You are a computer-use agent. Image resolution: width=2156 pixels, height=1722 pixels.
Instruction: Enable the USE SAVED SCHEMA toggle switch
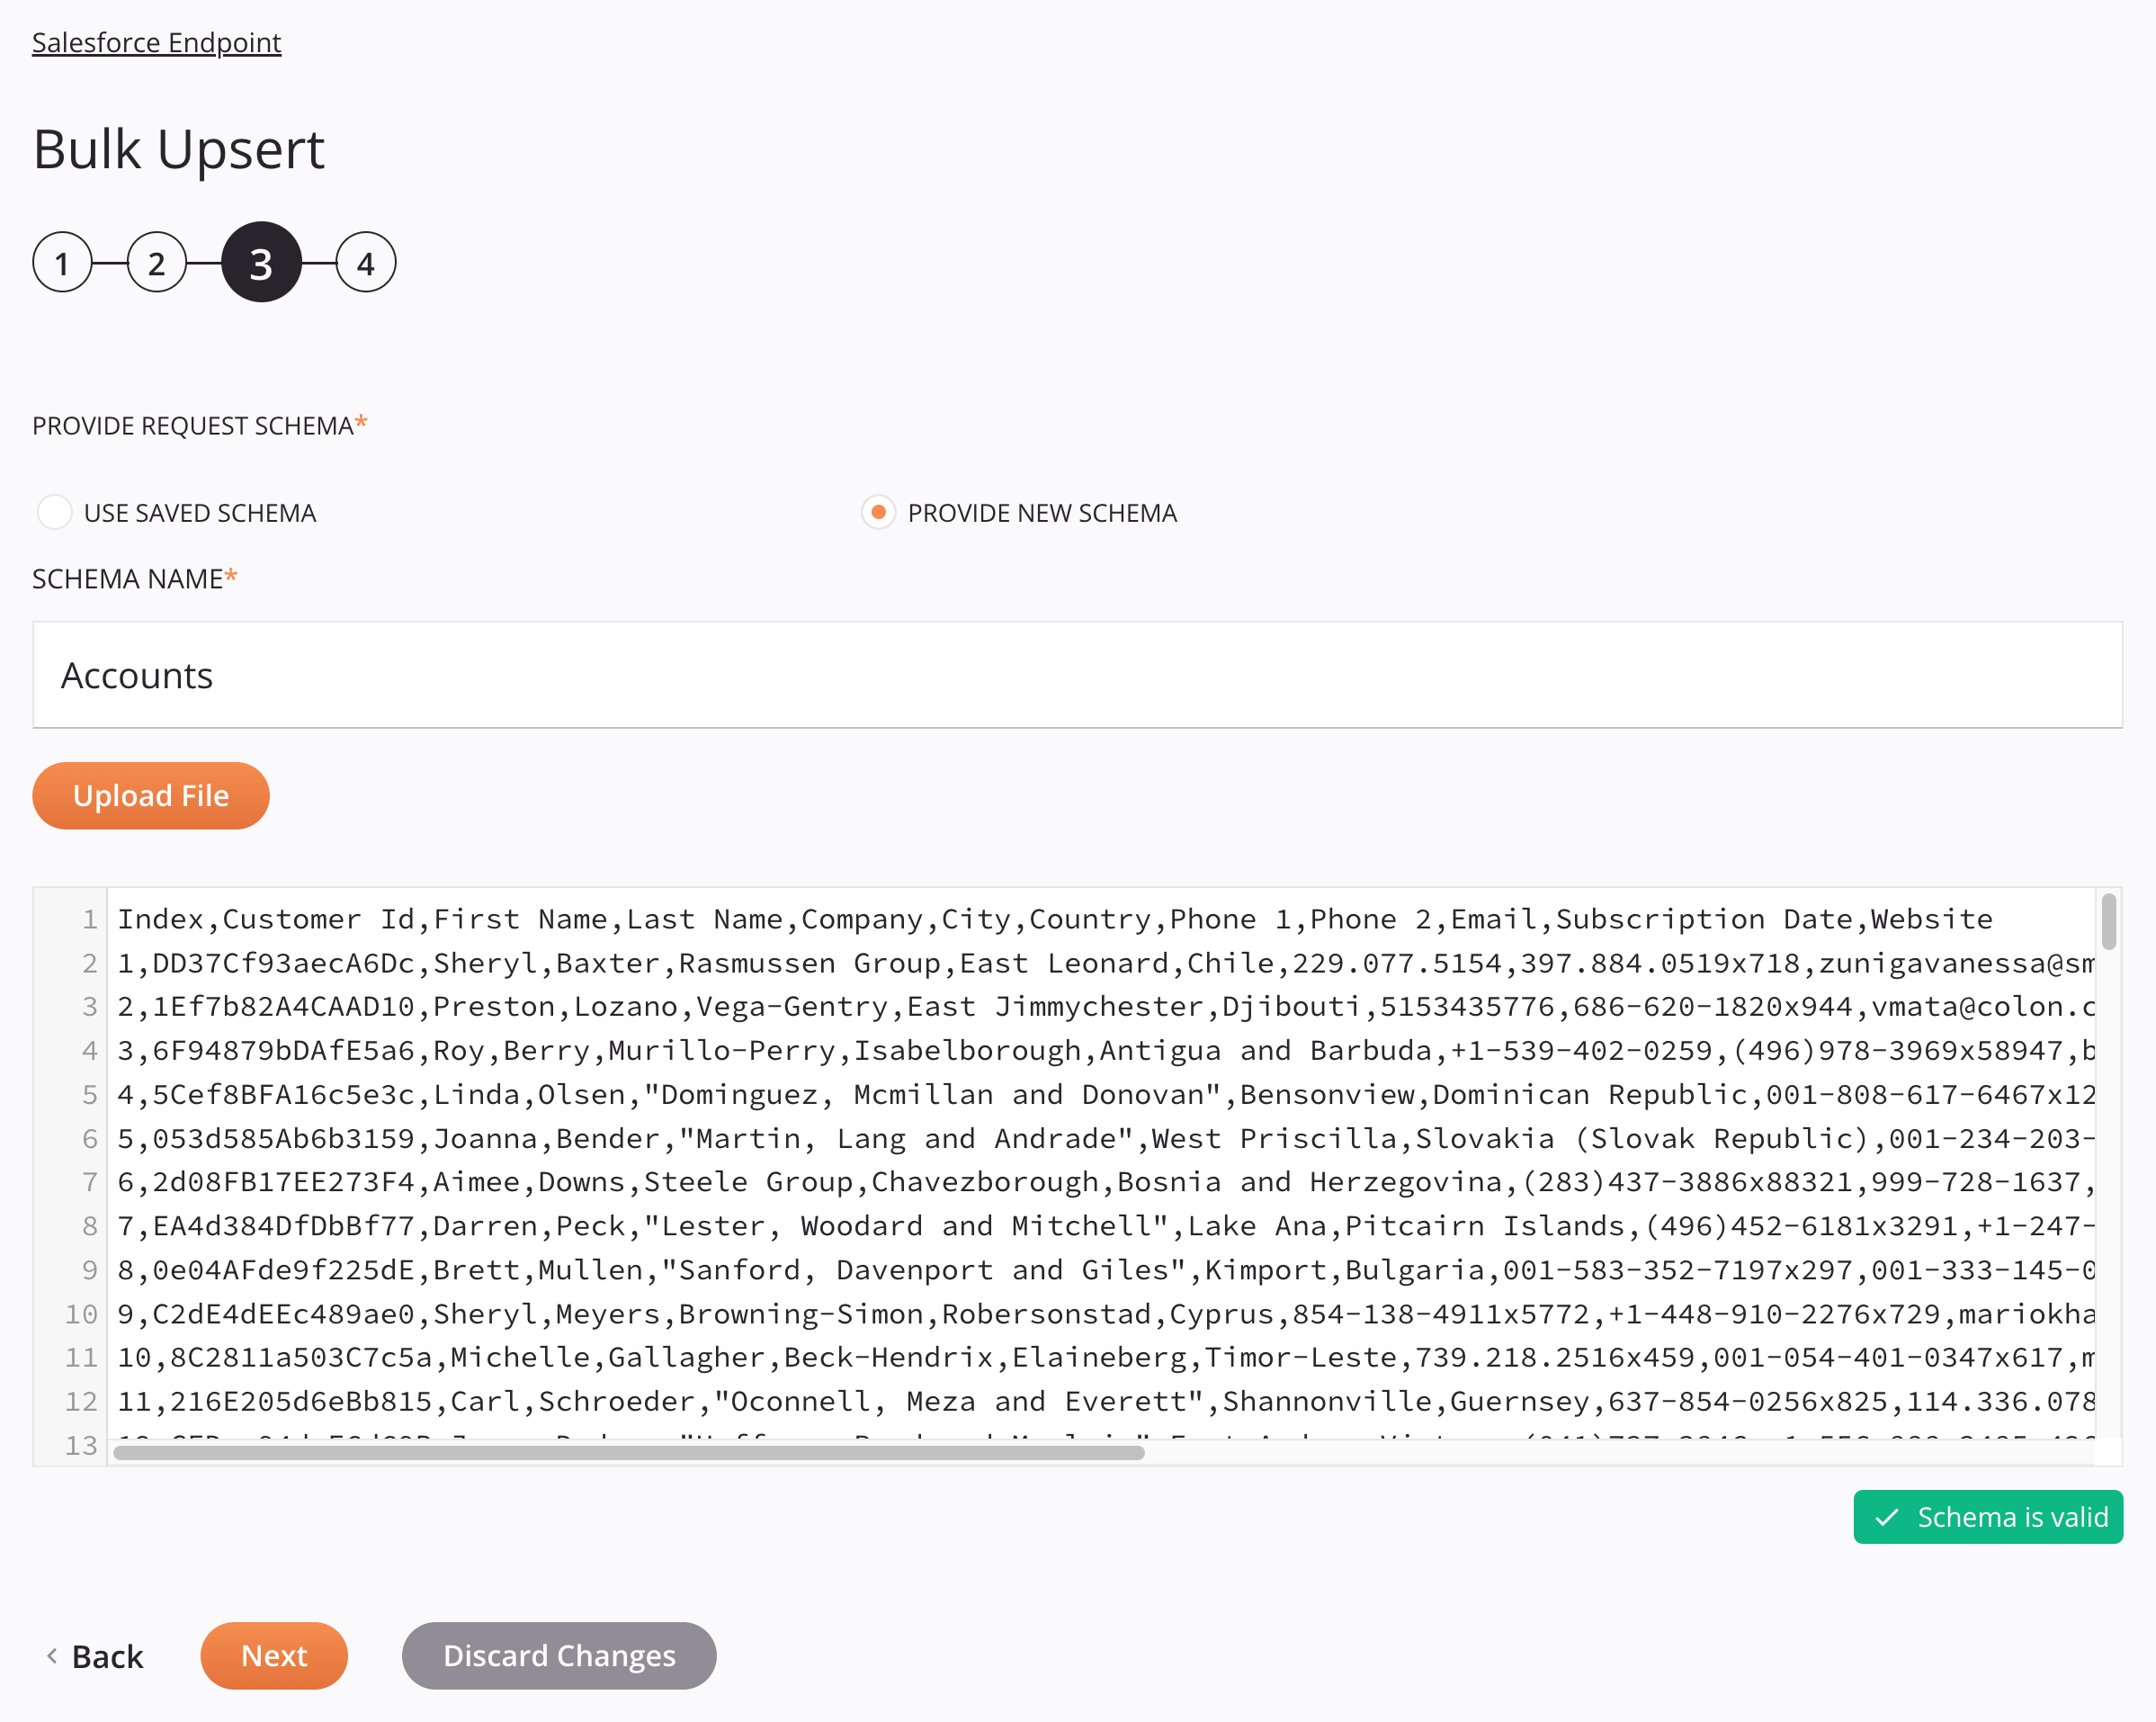pyautogui.click(x=55, y=511)
